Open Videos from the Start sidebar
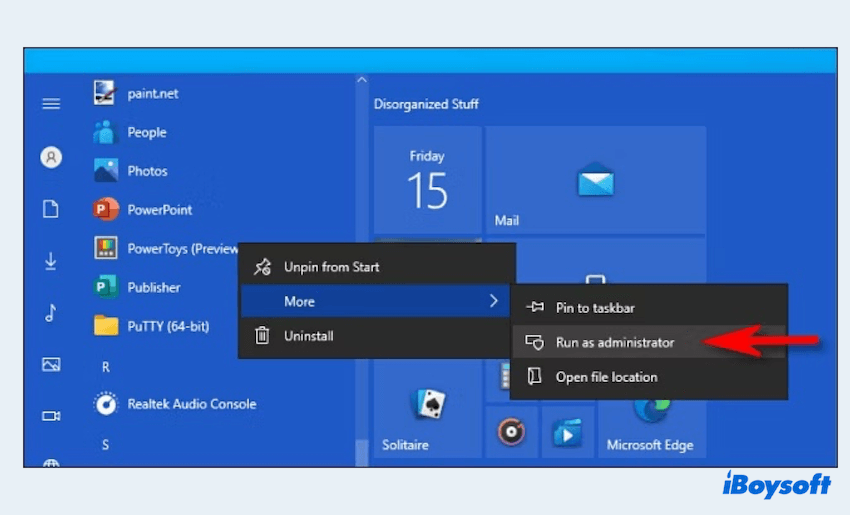Viewport: 850px width, 515px height. click(51, 416)
